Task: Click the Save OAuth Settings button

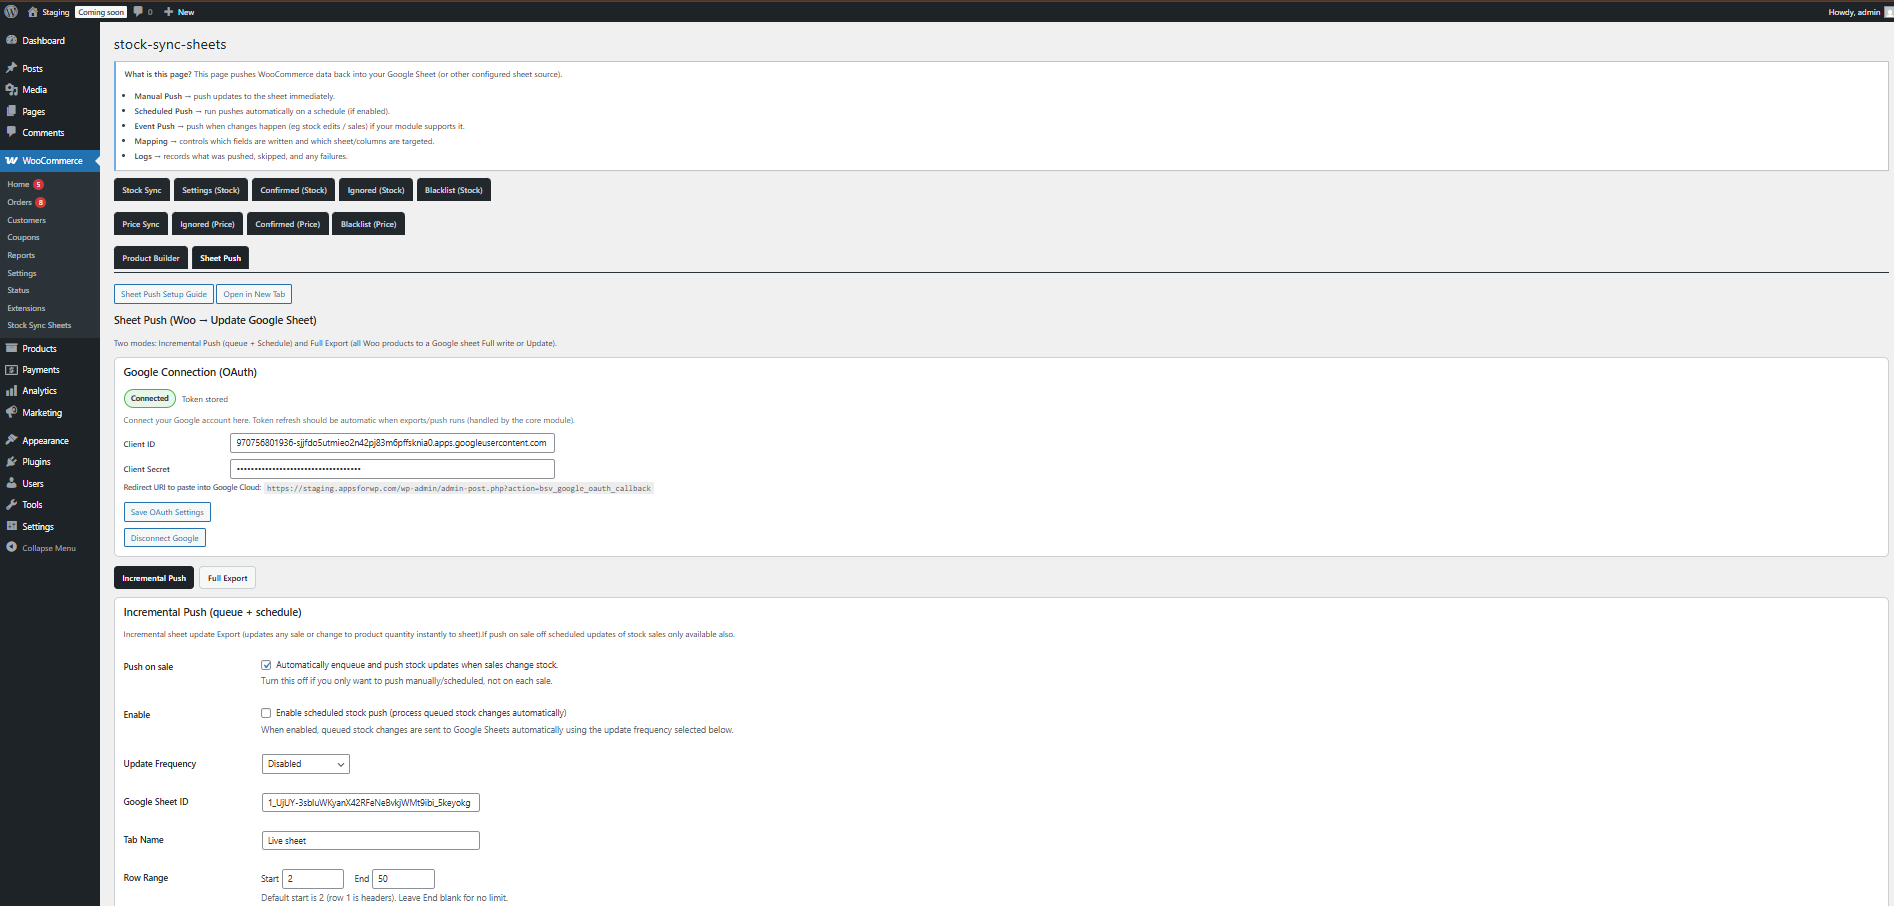Action: click(x=166, y=511)
